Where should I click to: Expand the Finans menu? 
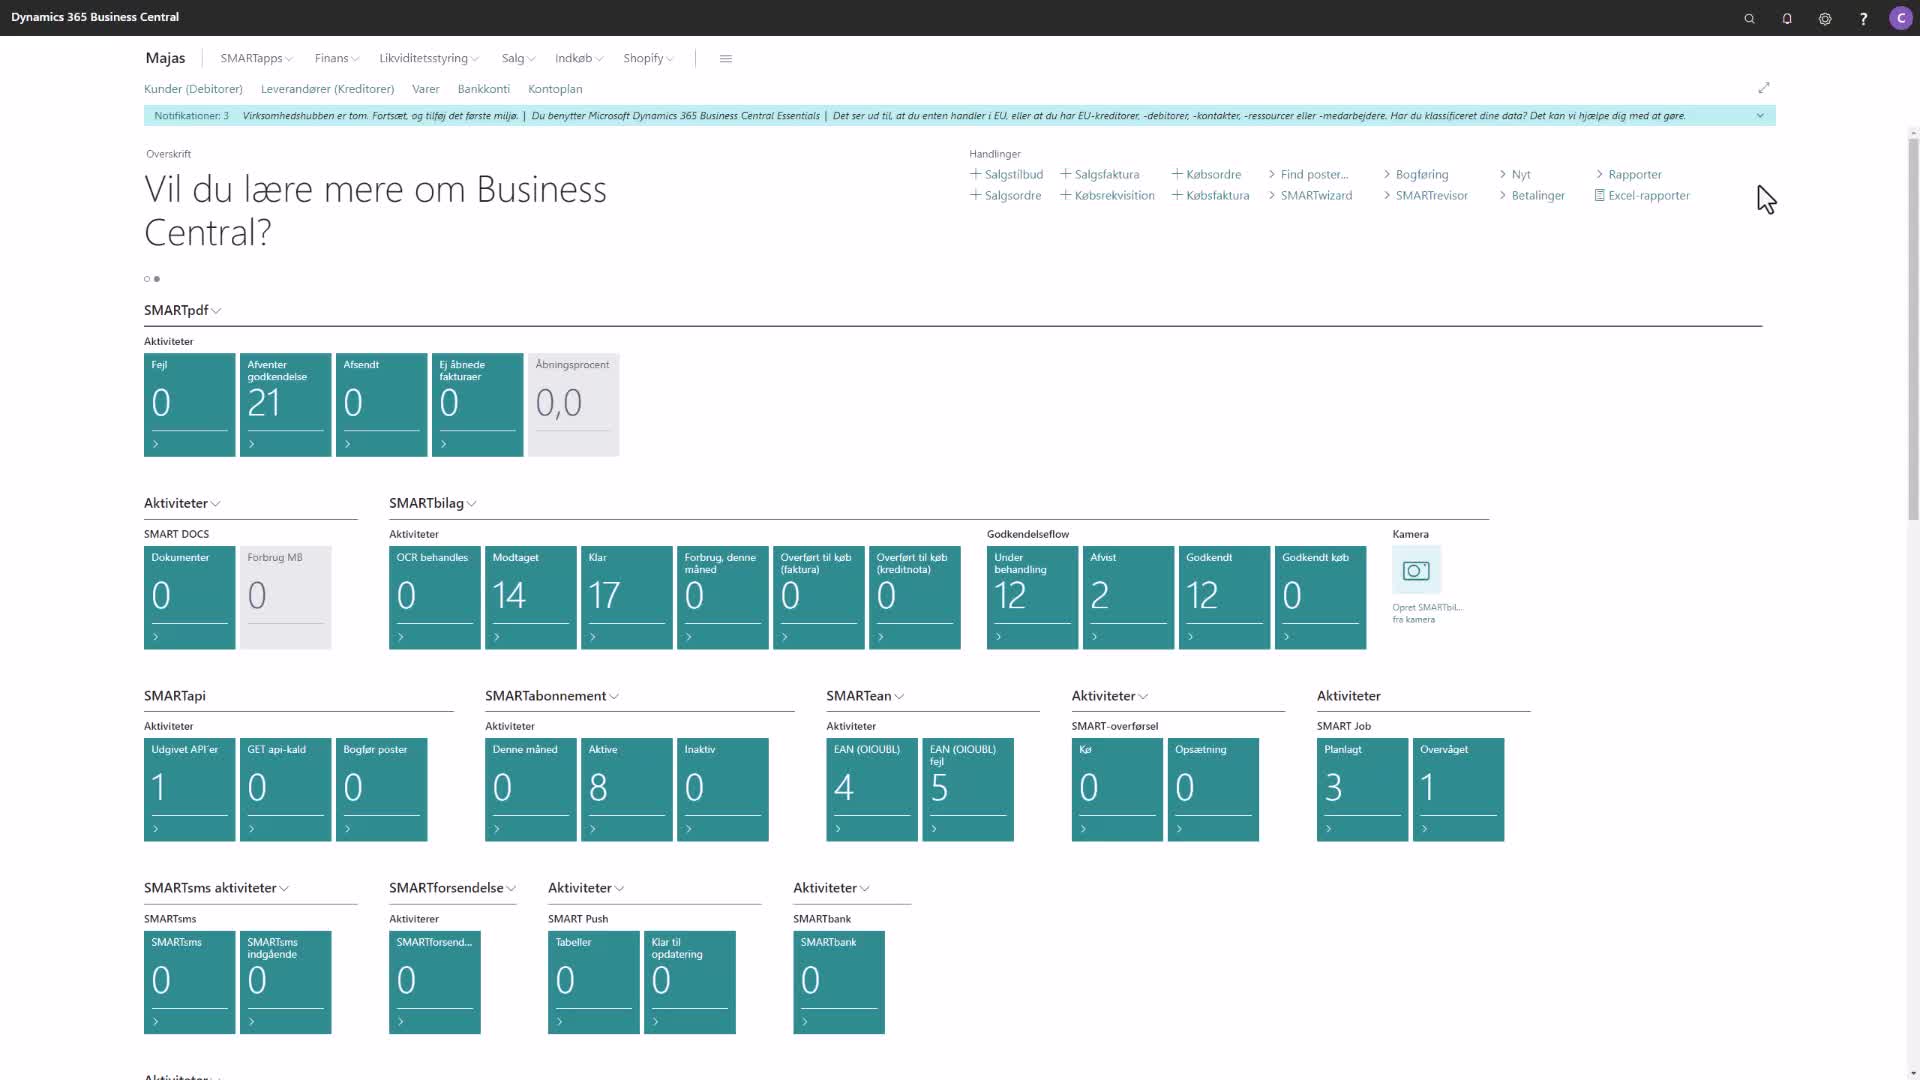click(336, 59)
